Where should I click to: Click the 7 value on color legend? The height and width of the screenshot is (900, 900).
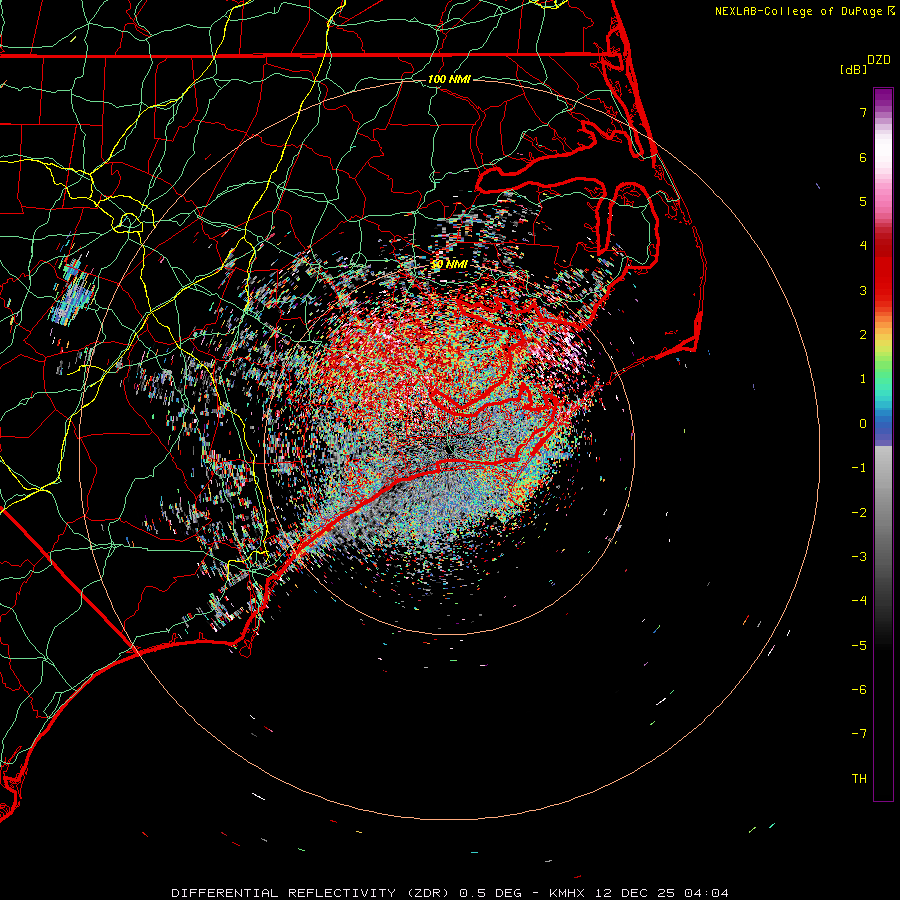863,112
